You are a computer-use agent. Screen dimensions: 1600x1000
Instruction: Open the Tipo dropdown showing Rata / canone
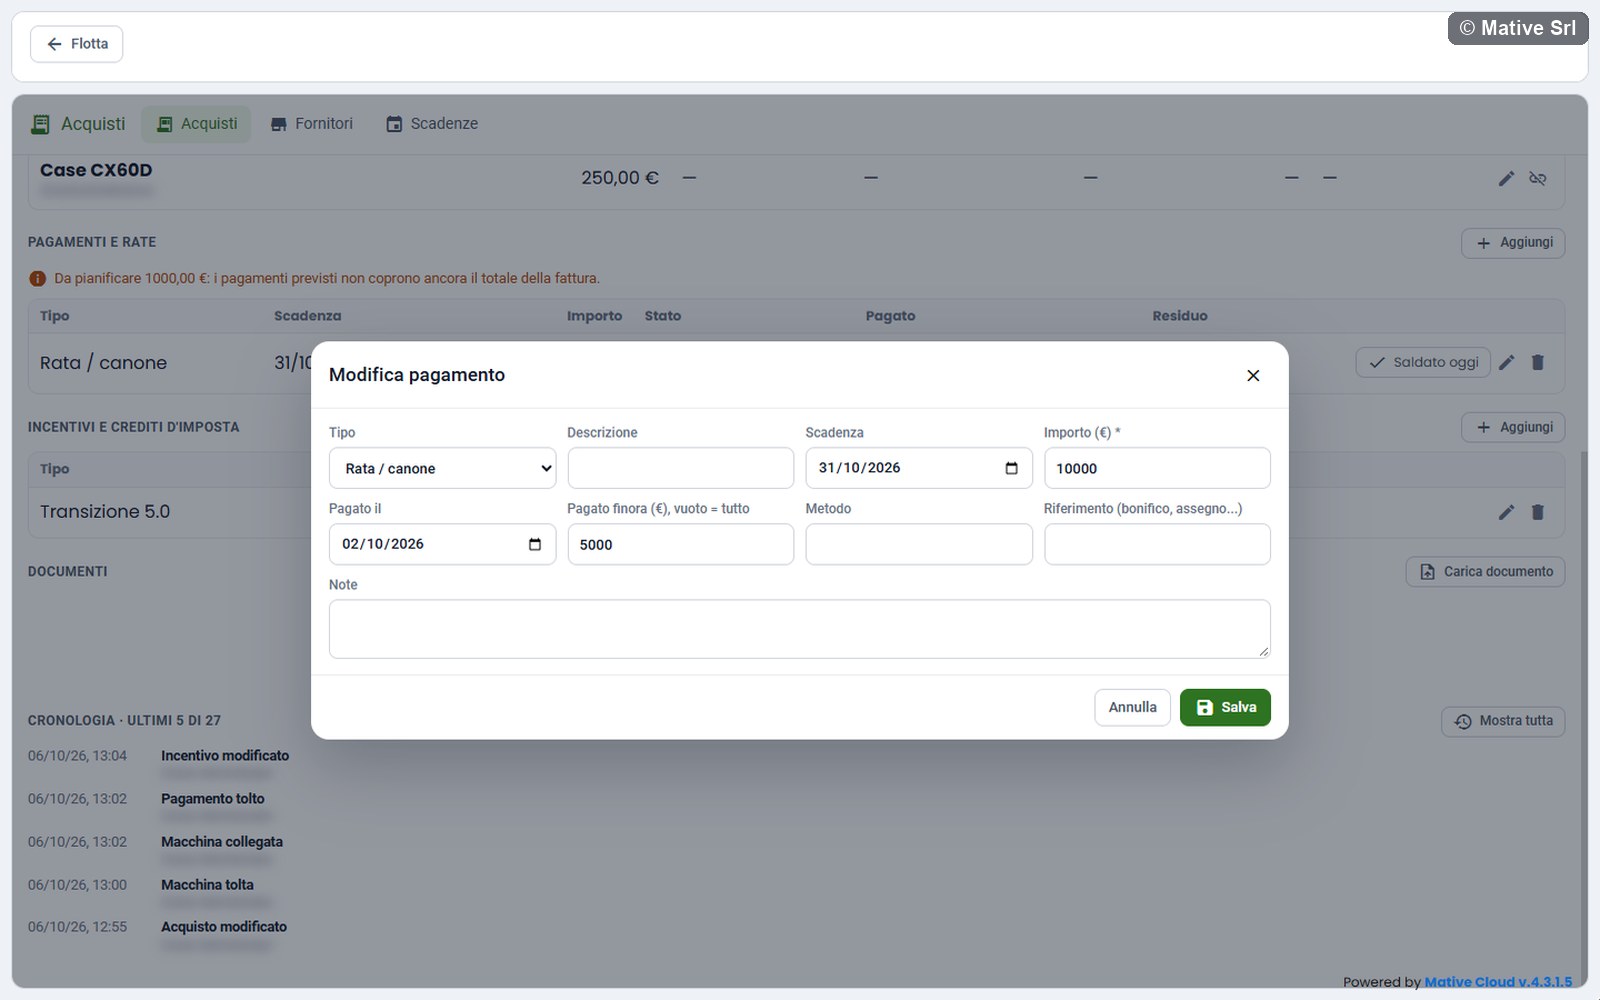click(x=442, y=468)
